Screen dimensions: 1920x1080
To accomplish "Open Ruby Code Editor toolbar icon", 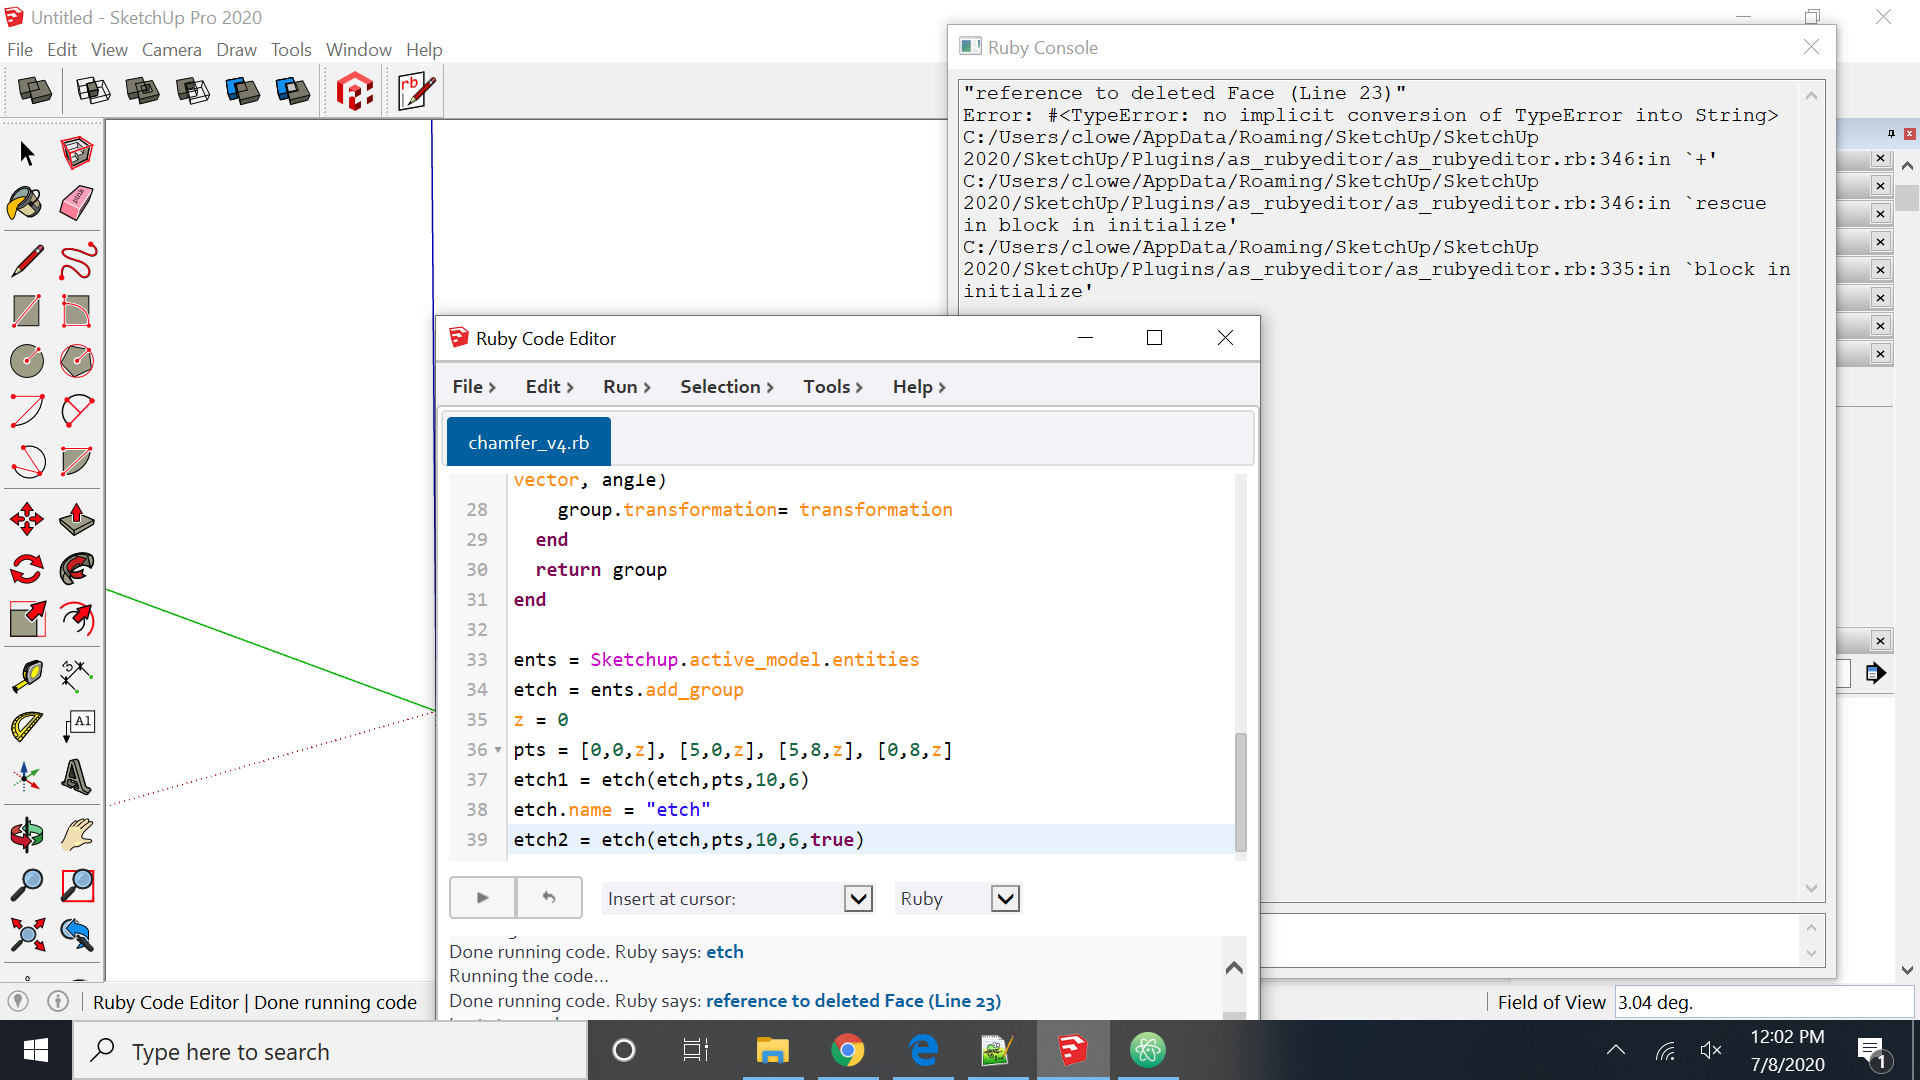I will (x=415, y=91).
